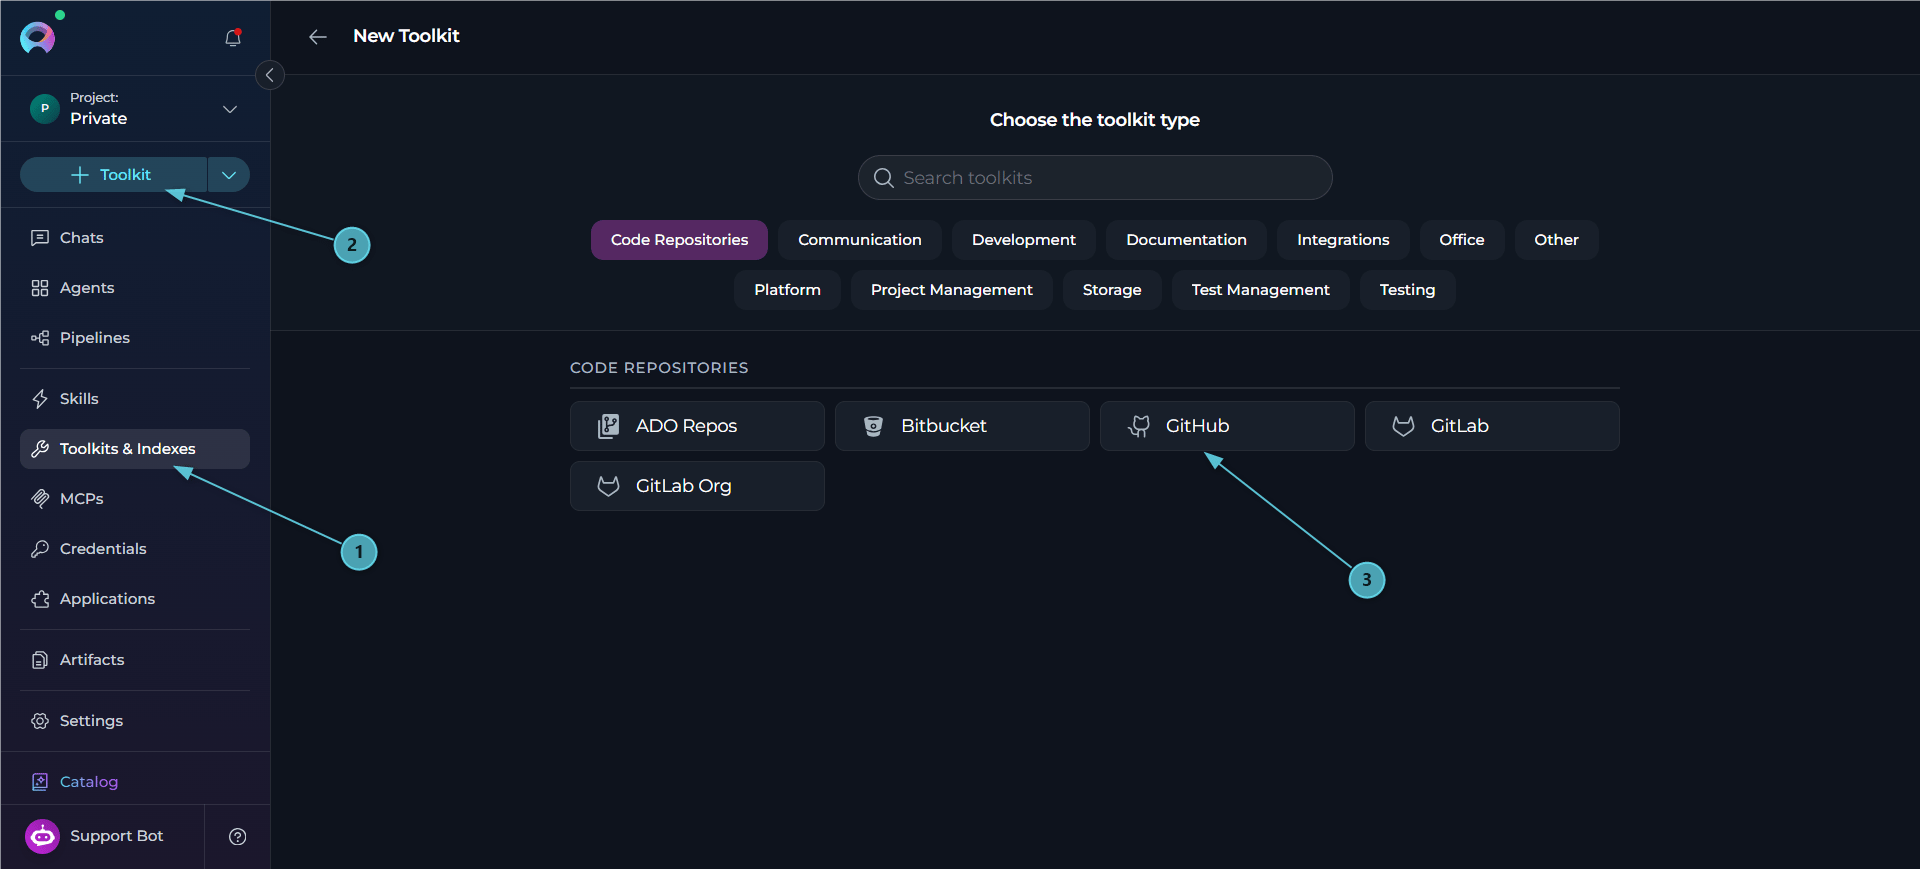Open MCPs from the sidebar
The height and width of the screenshot is (869, 1920).
pos(135,499)
